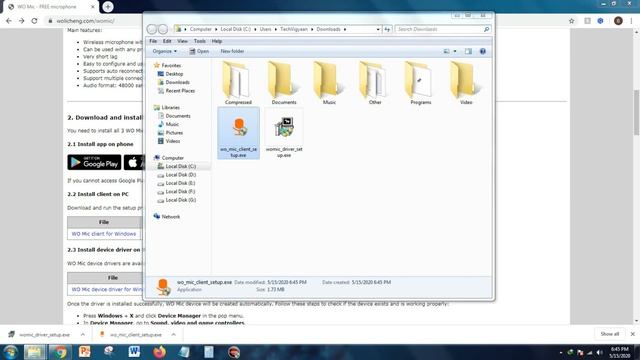Open the File menu

(153, 41)
